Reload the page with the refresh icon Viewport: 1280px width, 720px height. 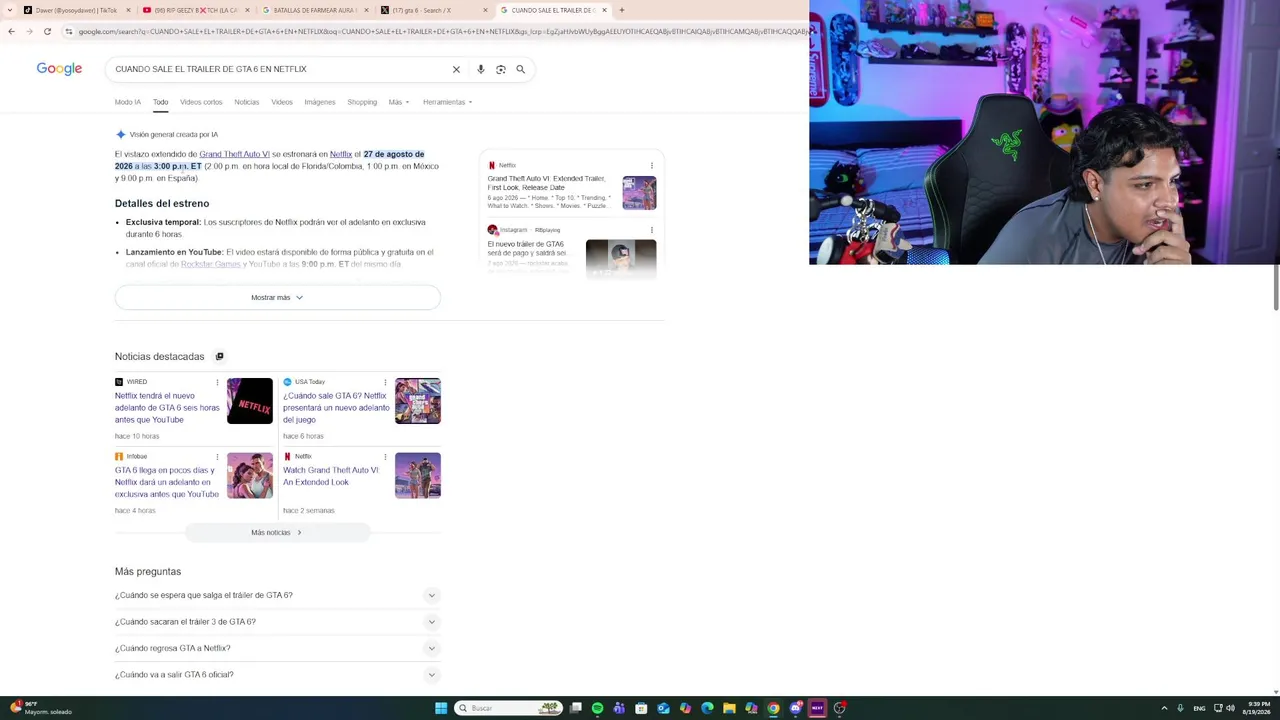[x=47, y=31]
